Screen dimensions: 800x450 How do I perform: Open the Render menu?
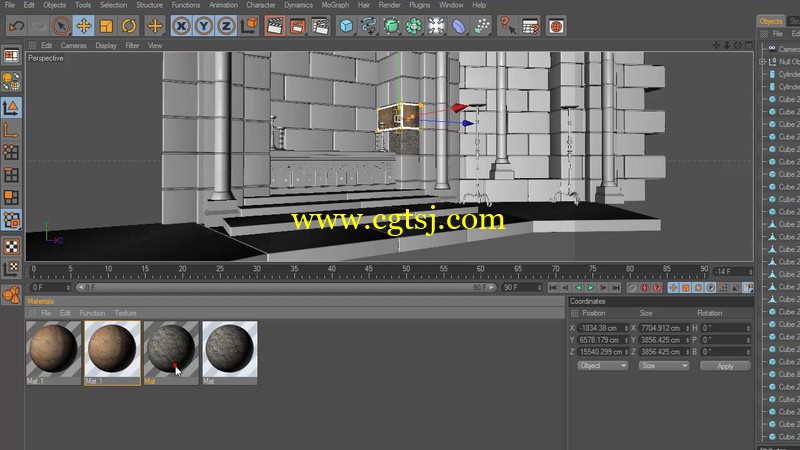tap(389, 5)
